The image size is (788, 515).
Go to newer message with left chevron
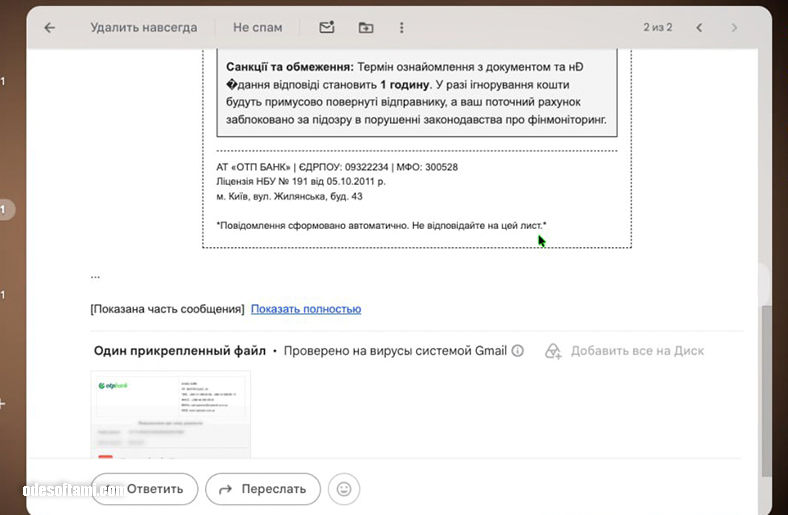point(699,28)
